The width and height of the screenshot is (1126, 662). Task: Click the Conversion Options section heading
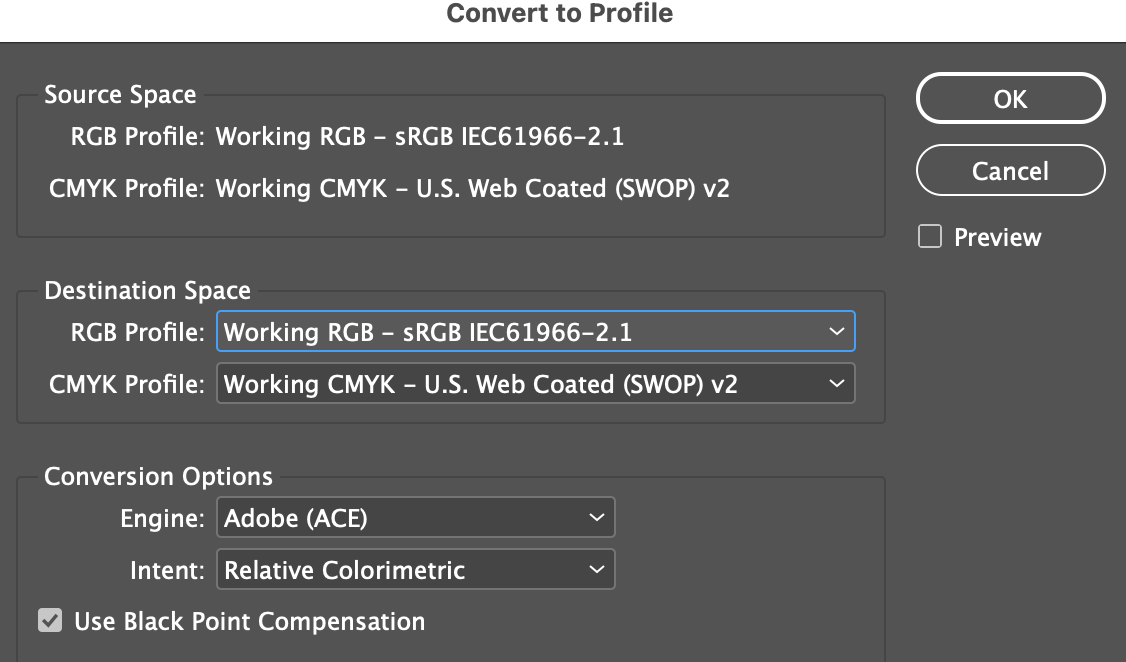click(x=158, y=477)
